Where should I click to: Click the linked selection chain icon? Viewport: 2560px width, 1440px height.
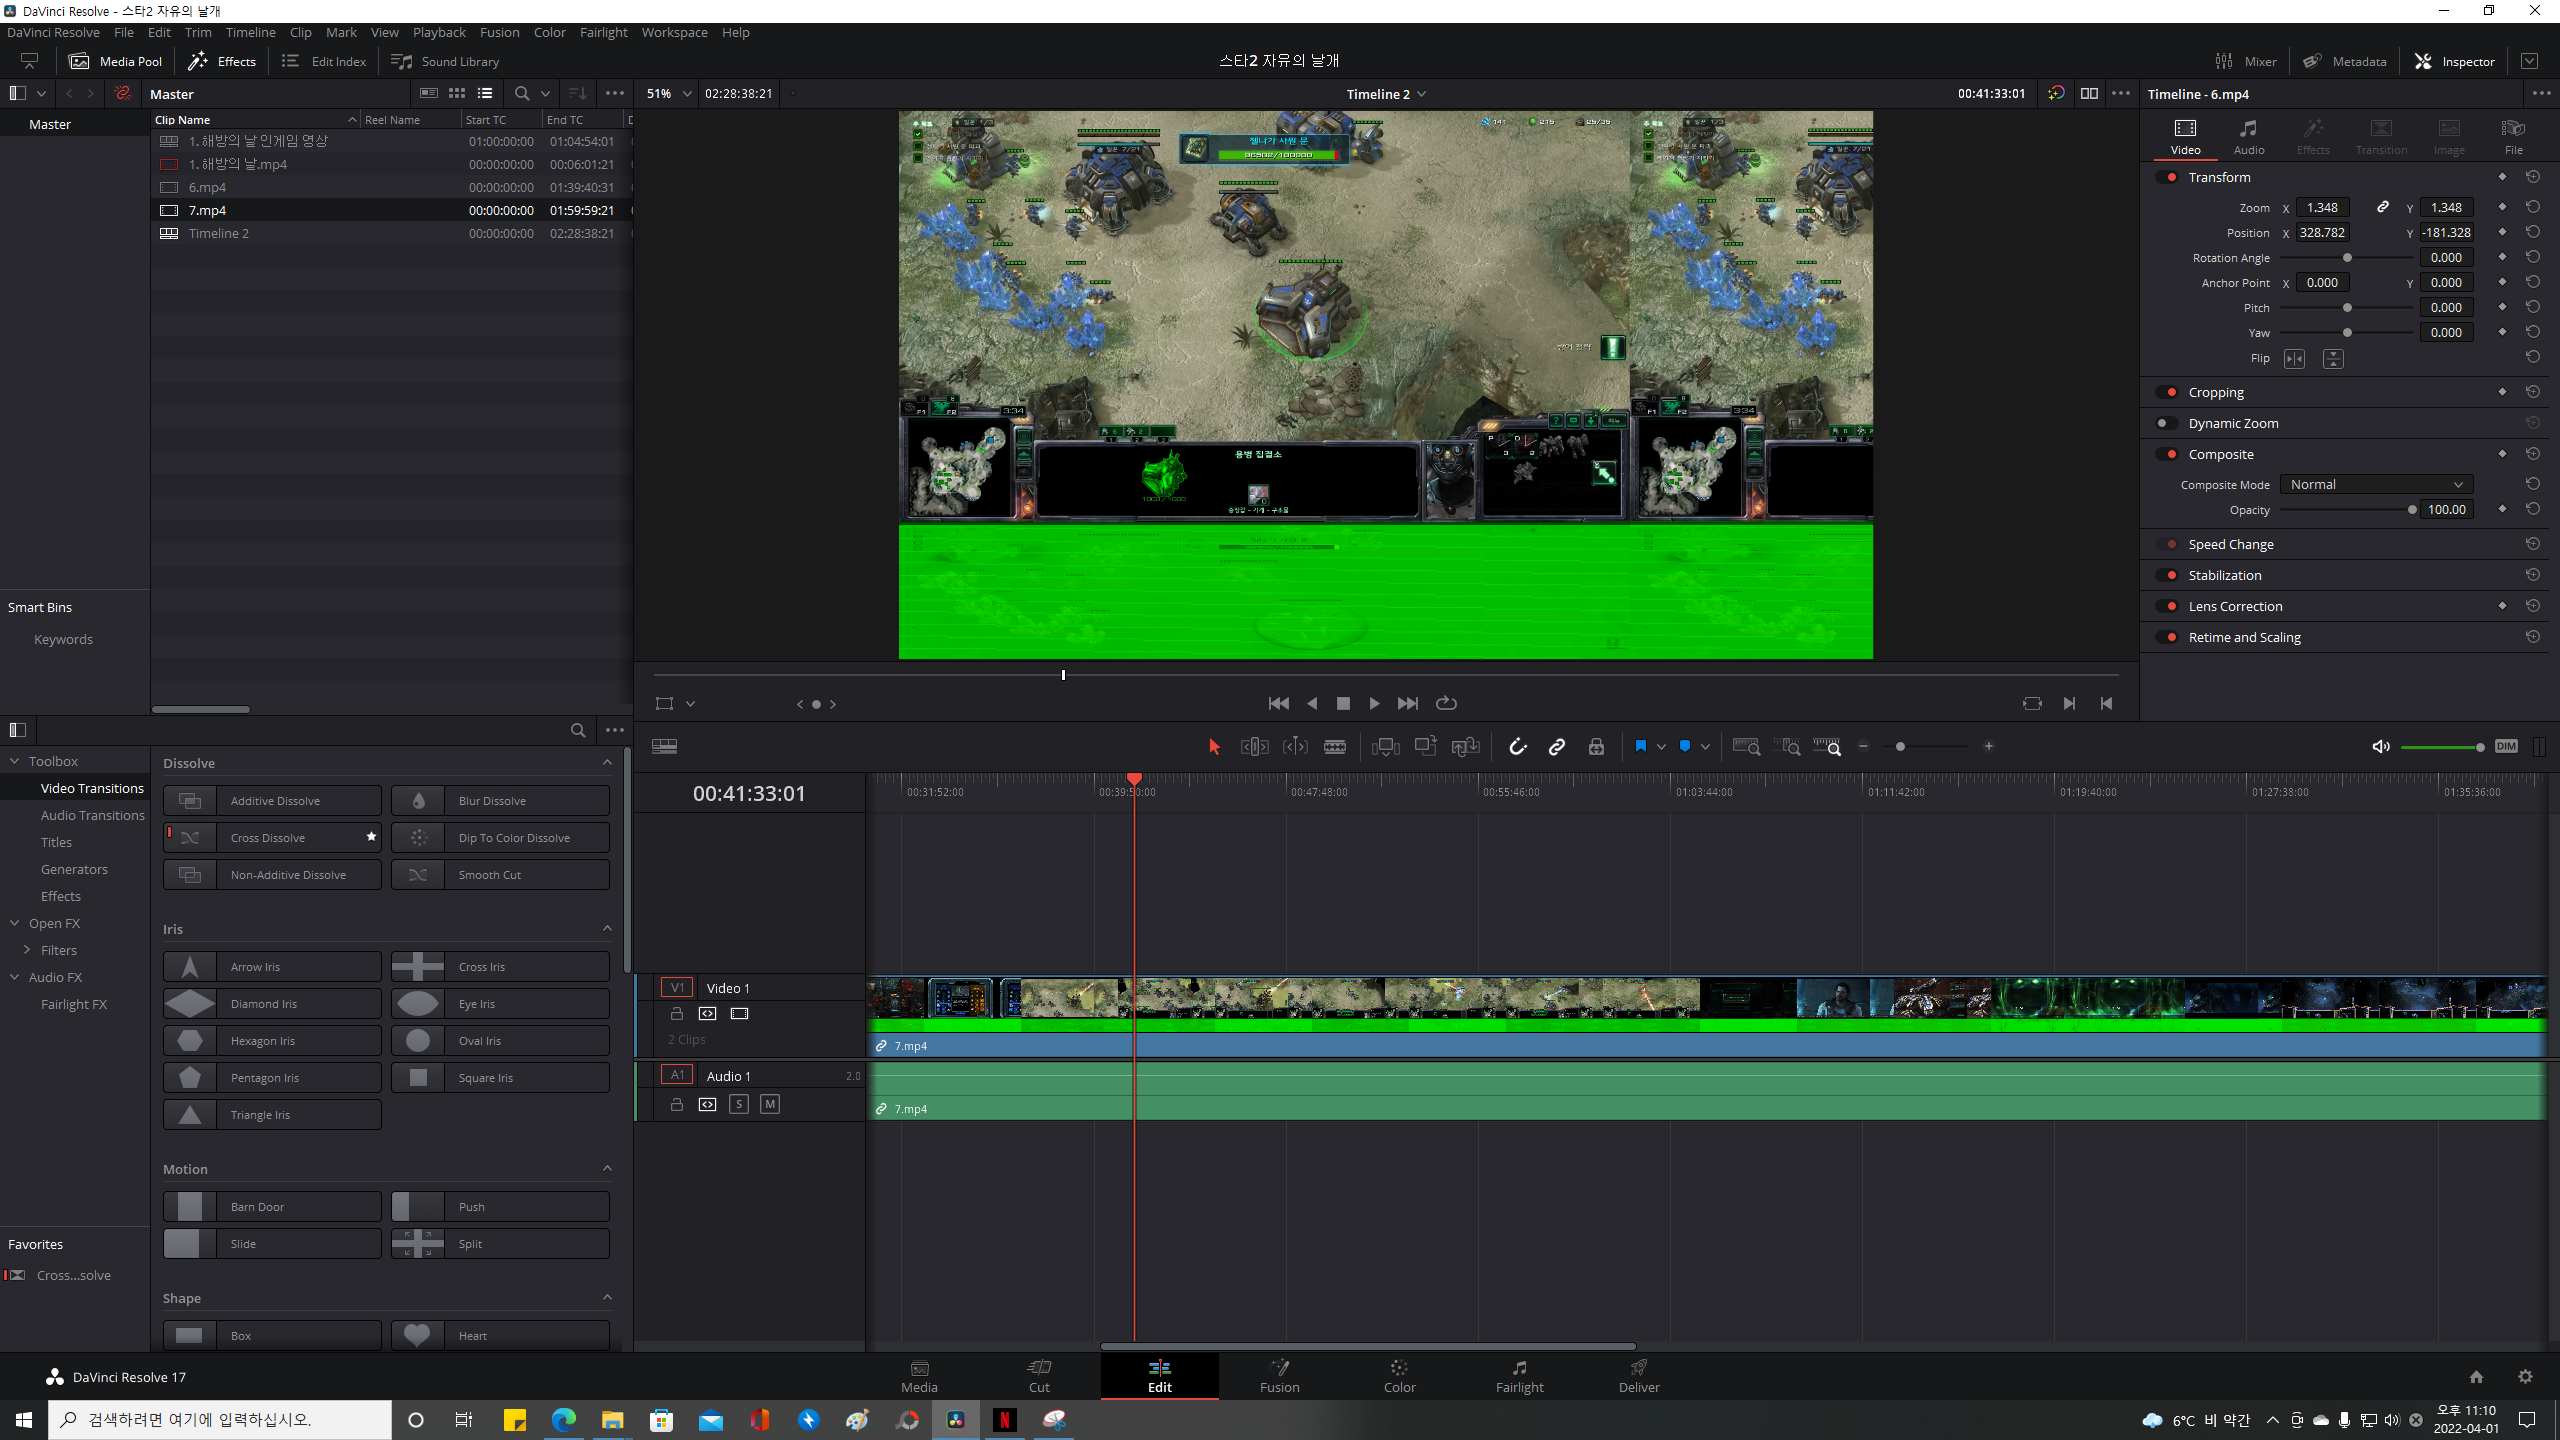coord(1557,747)
